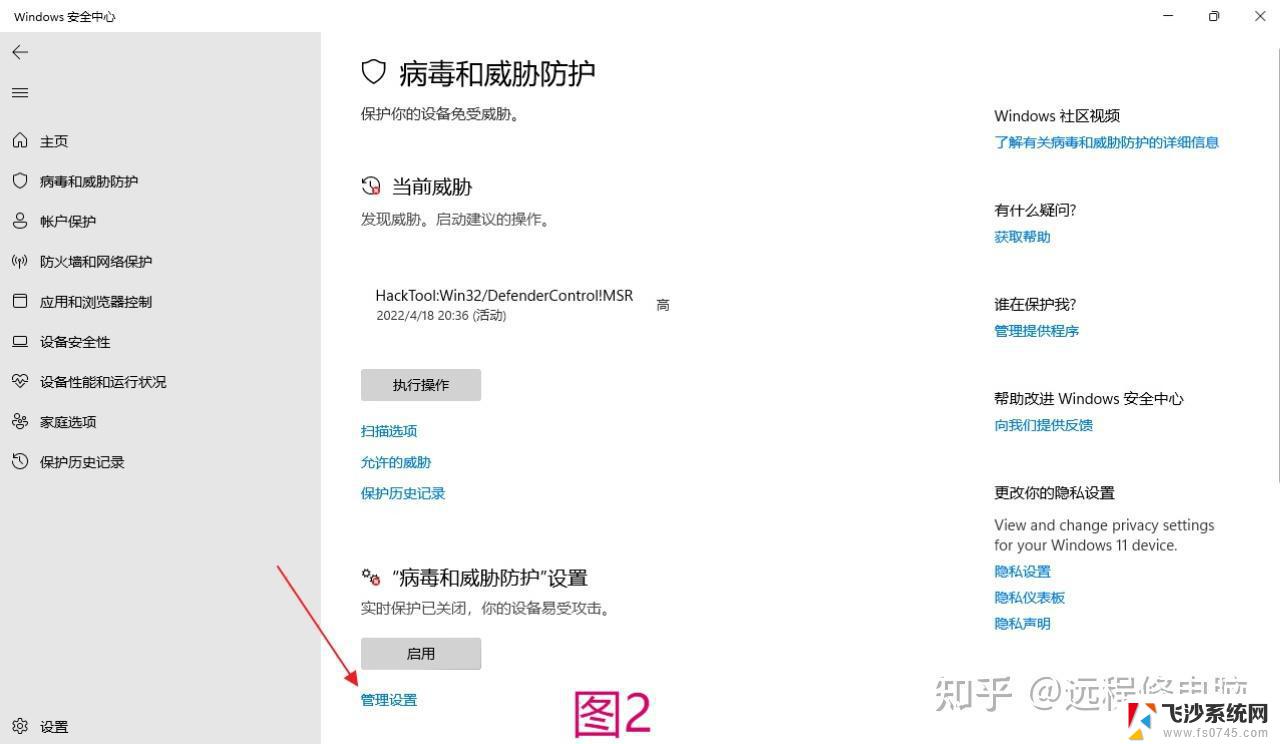The image size is (1280, 744).
Task: Open 允许的威胁 link
Action: click(x=396, y=462)
